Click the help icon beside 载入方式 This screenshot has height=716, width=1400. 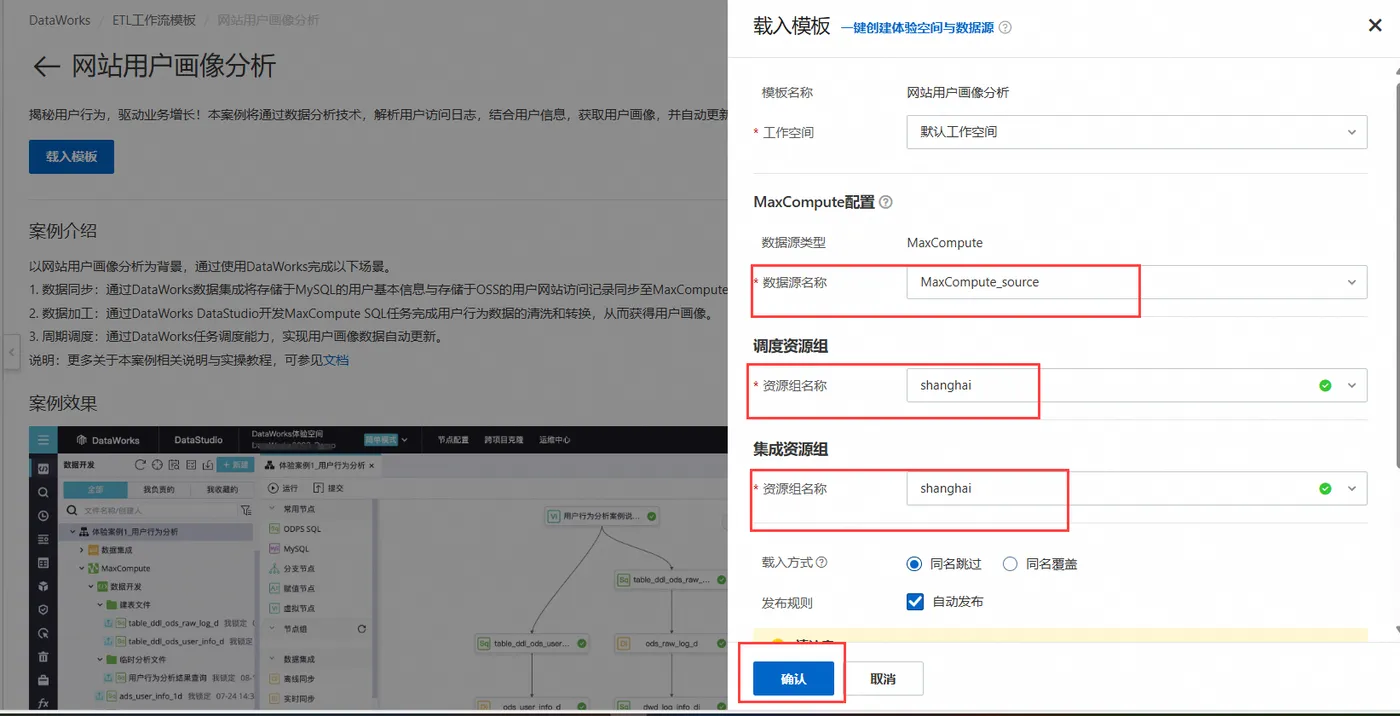(822, 563)
